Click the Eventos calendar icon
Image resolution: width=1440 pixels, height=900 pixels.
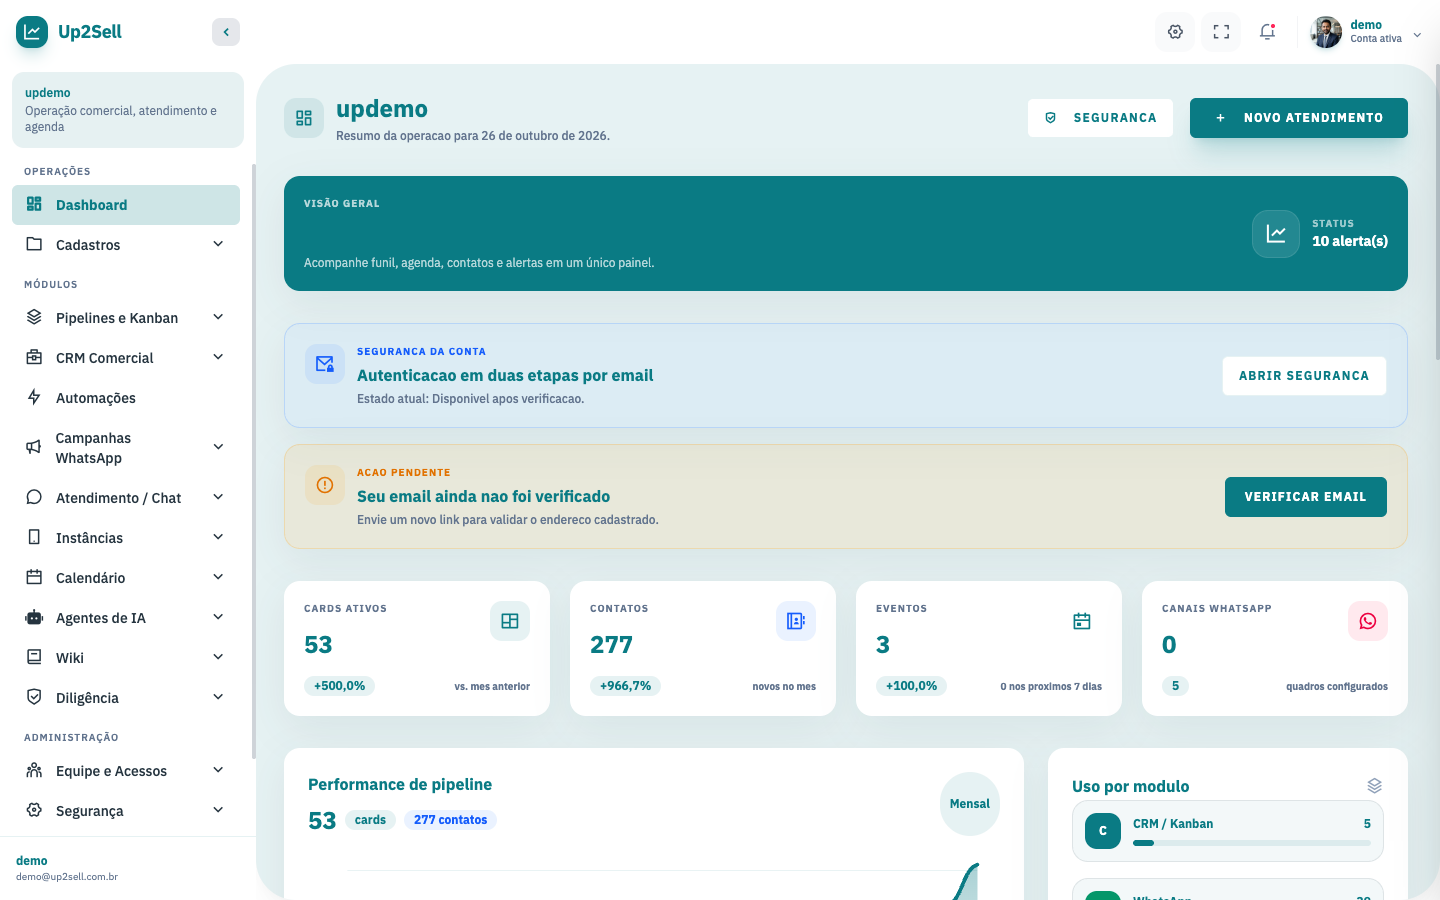1082,621
